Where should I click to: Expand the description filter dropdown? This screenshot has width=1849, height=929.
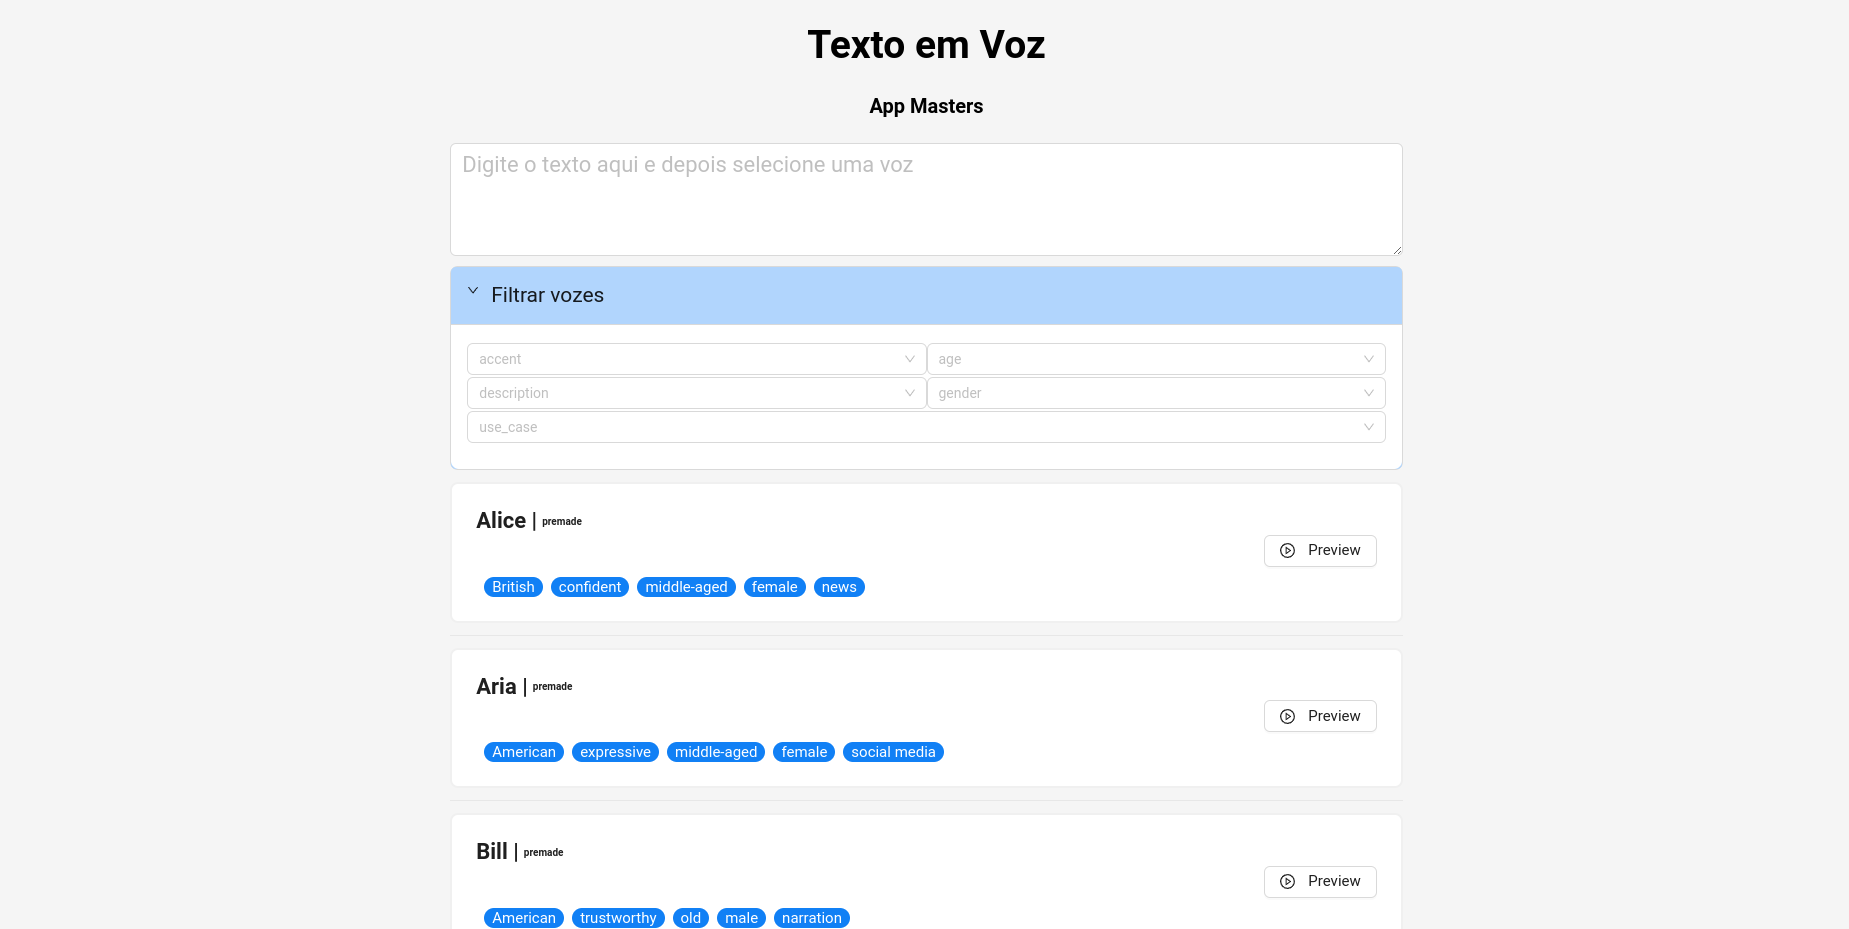[x=696, y=393]
